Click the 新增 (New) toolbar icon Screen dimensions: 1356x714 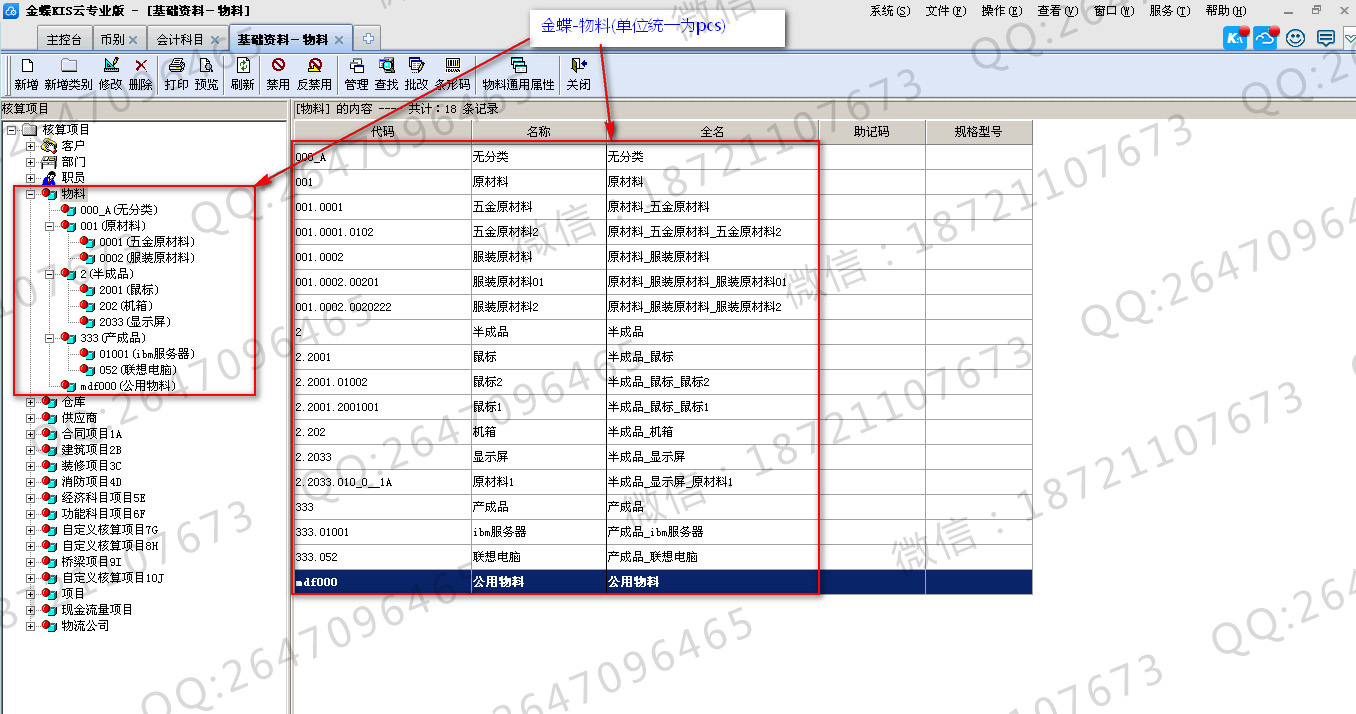pyautogui.click(x=27, y=67)
